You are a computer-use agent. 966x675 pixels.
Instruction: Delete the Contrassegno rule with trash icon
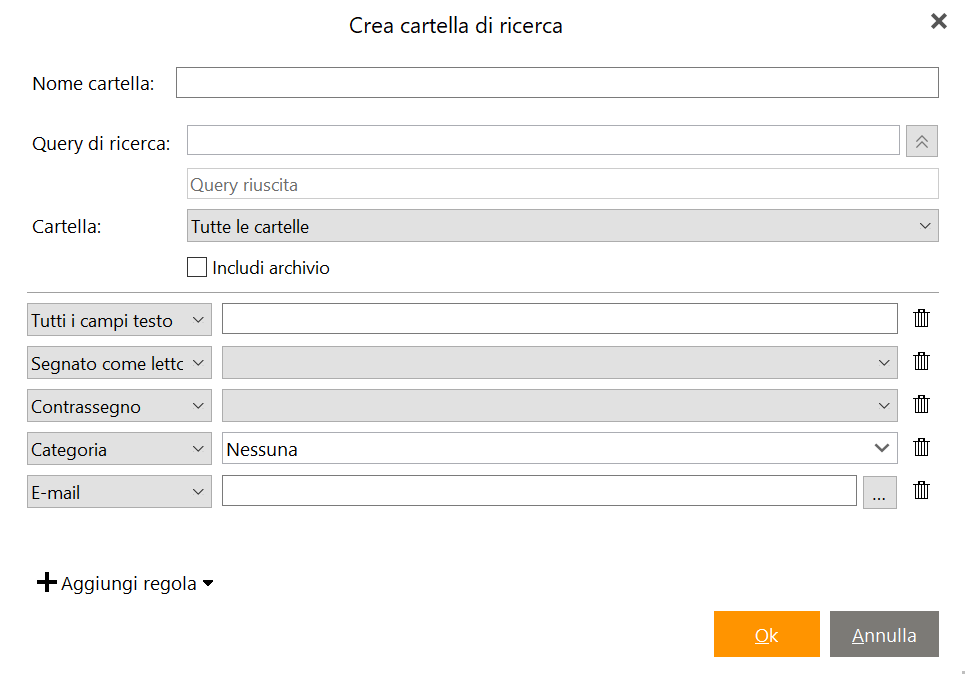click(921, 405)
